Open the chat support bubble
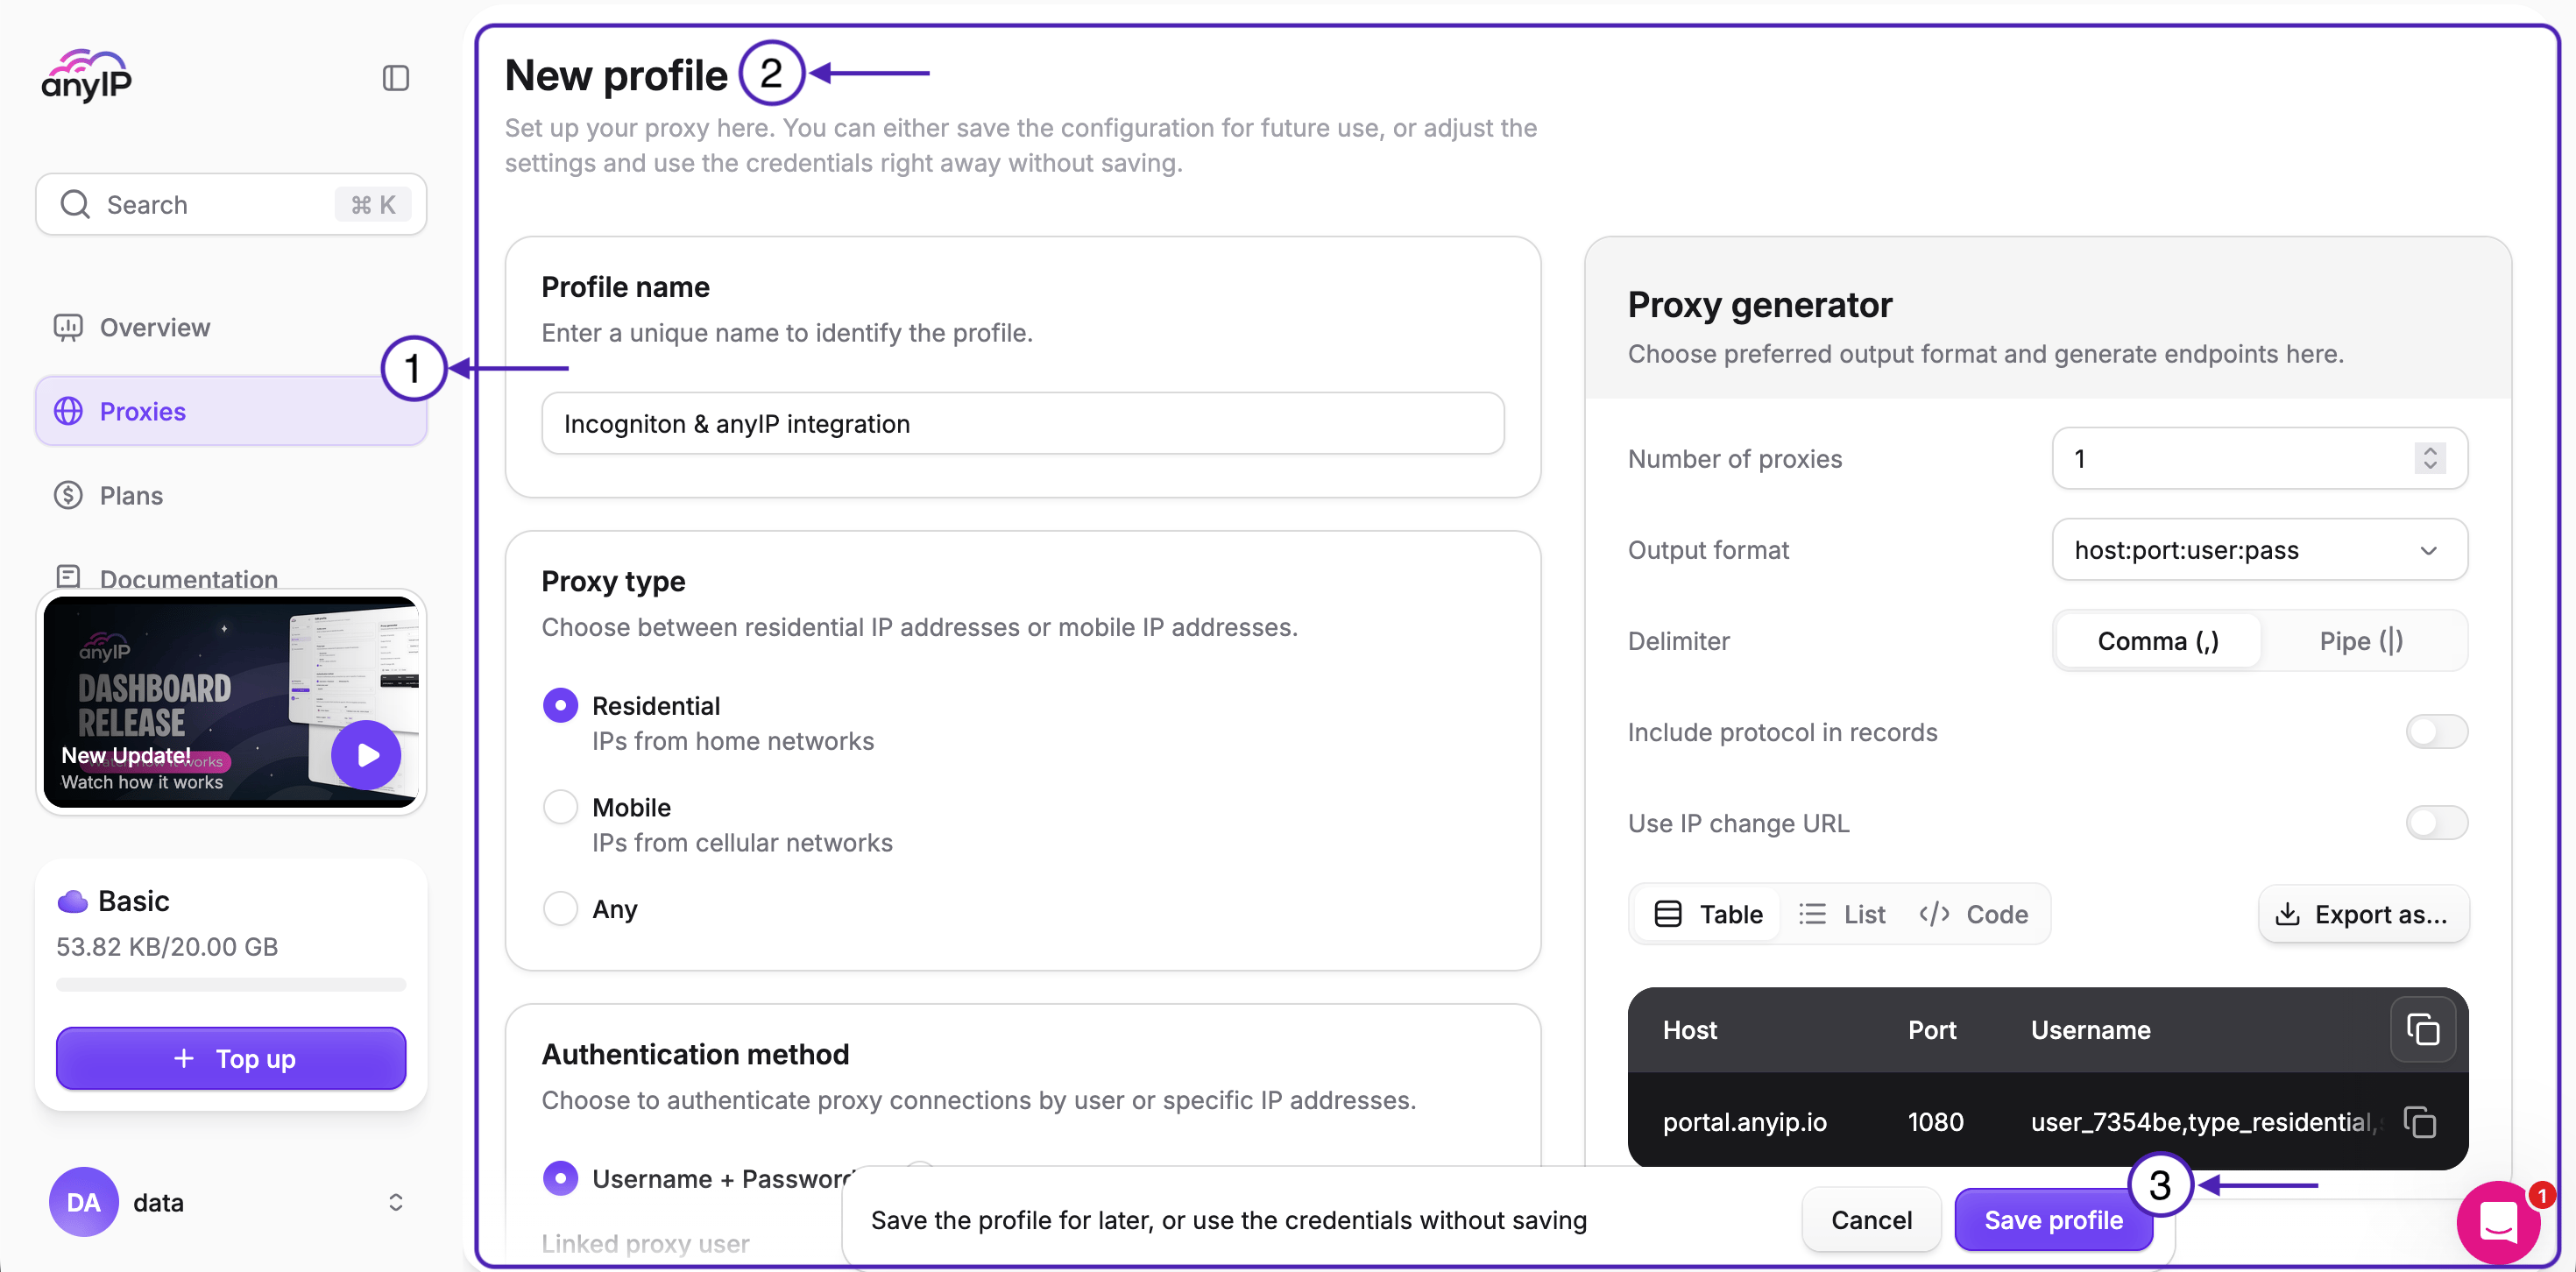Viewport: 2576px width, 1272px height. point(2499,1221)
